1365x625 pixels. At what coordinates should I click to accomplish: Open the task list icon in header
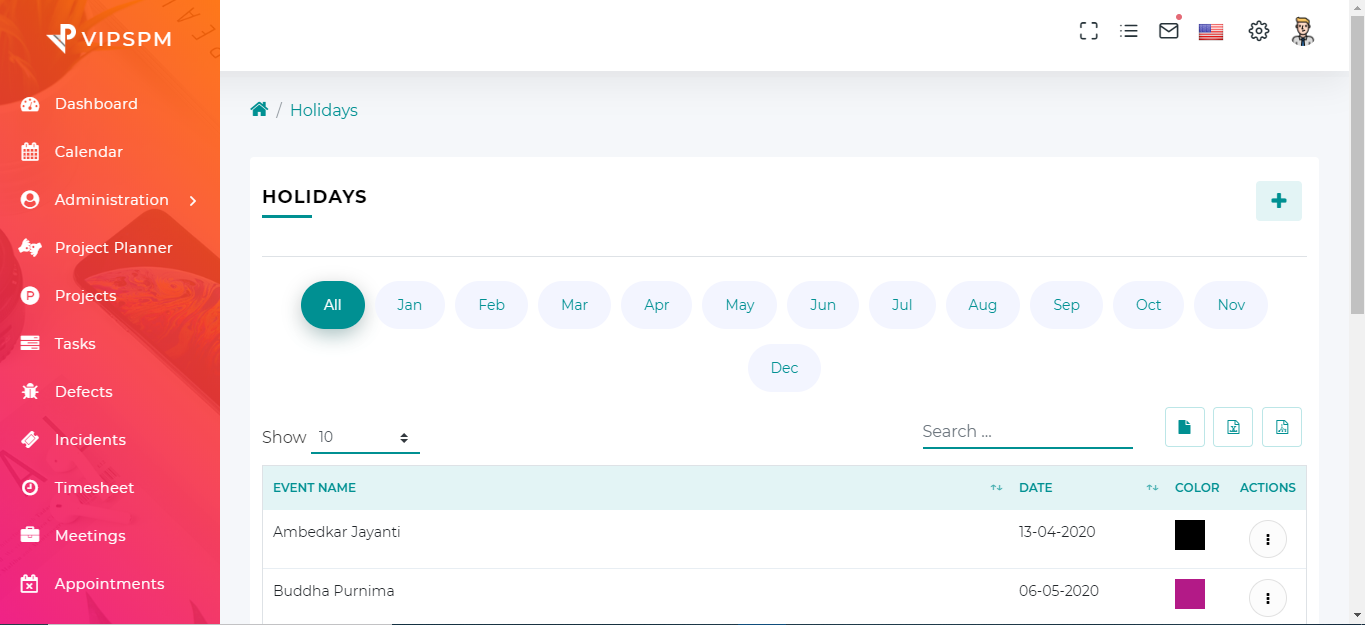(1129, 31)
